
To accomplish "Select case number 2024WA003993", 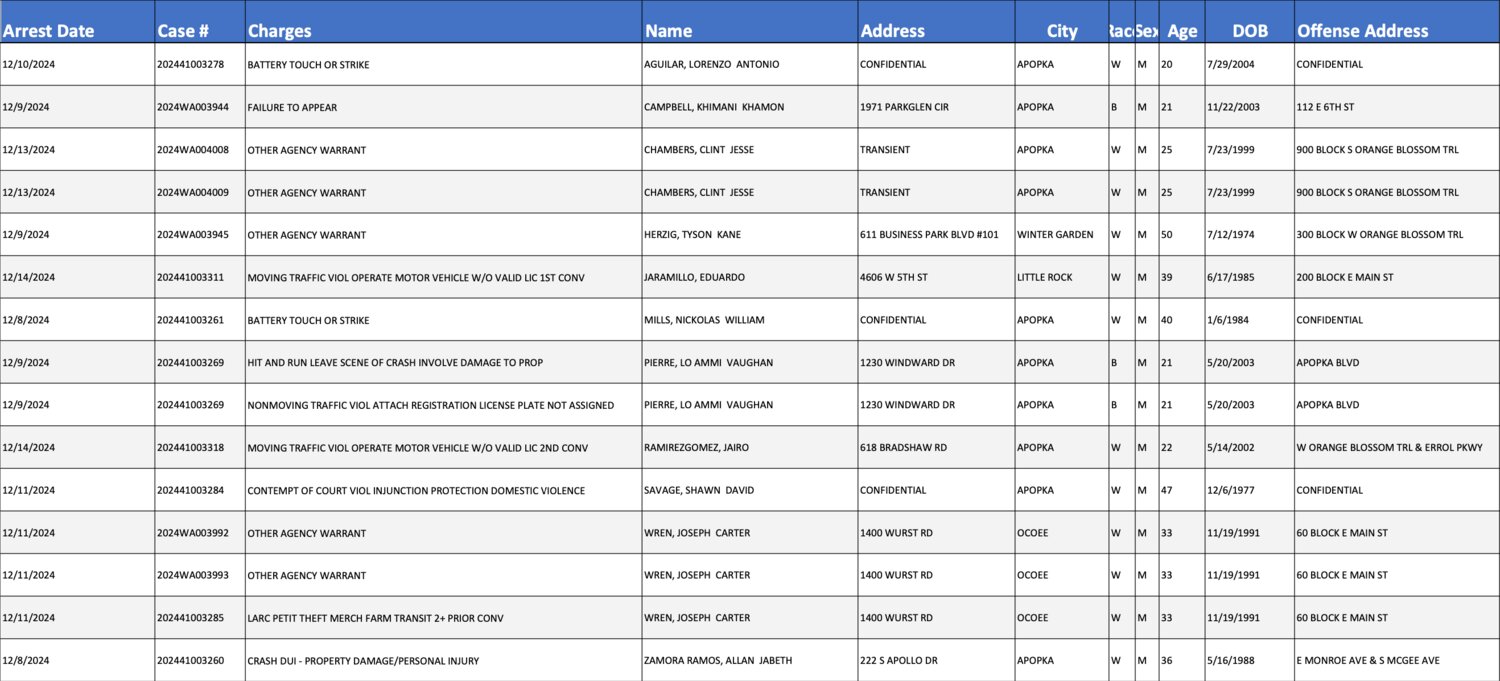I will pyautogui.click(x=192, y=576).
